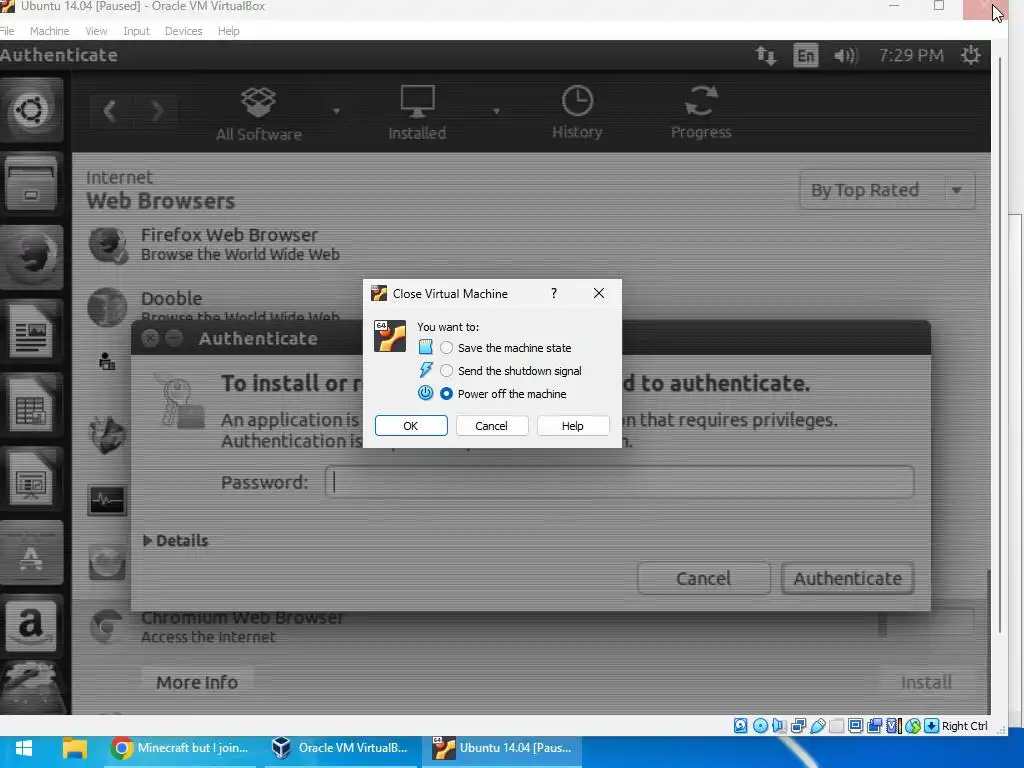The width and height of the screenshot is (1024, 768).
Task: Click the Password input field
Action: coord(619,482)
